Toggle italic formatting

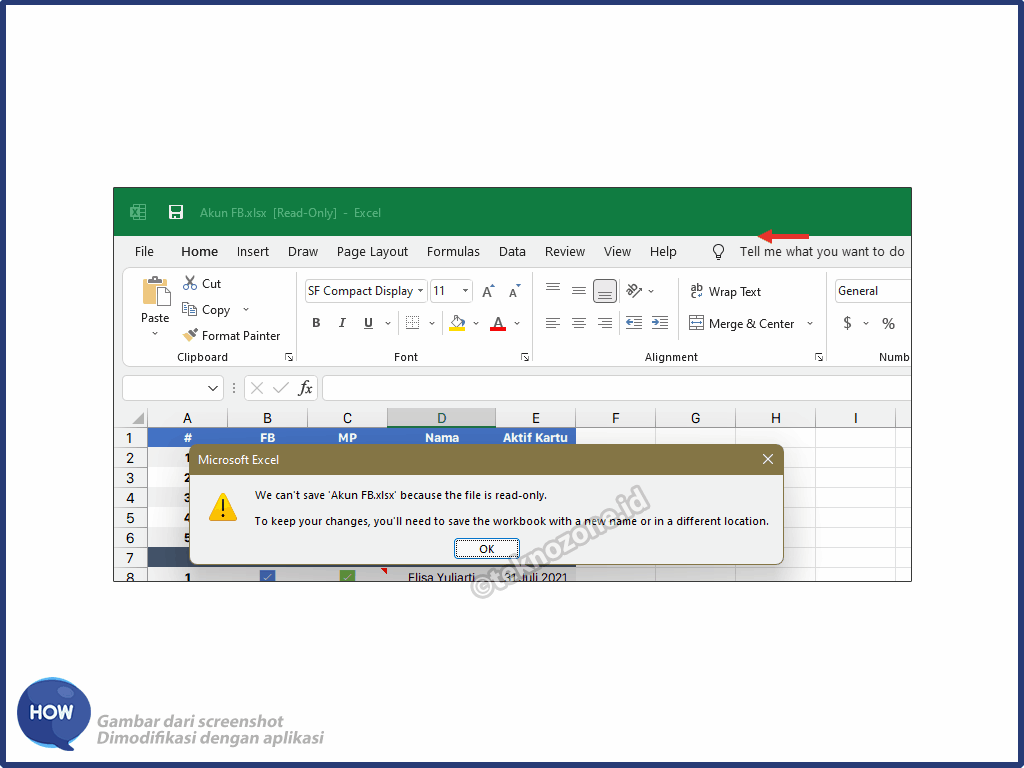pos(342,323)
